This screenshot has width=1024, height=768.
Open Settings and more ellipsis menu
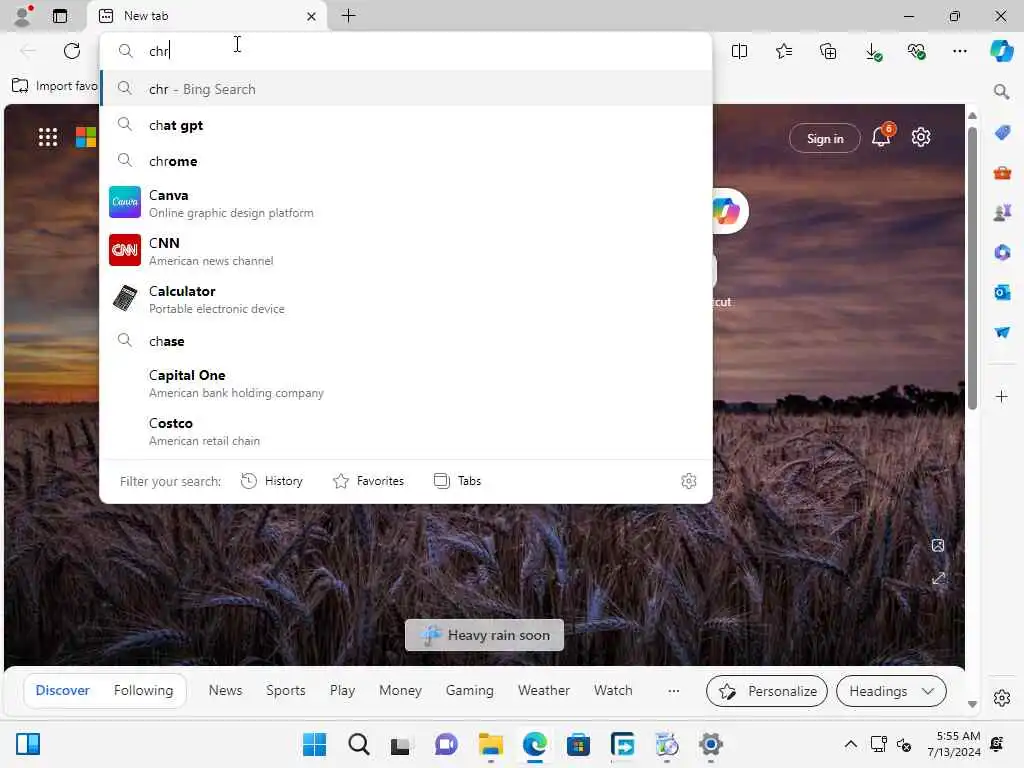[959, 51]
